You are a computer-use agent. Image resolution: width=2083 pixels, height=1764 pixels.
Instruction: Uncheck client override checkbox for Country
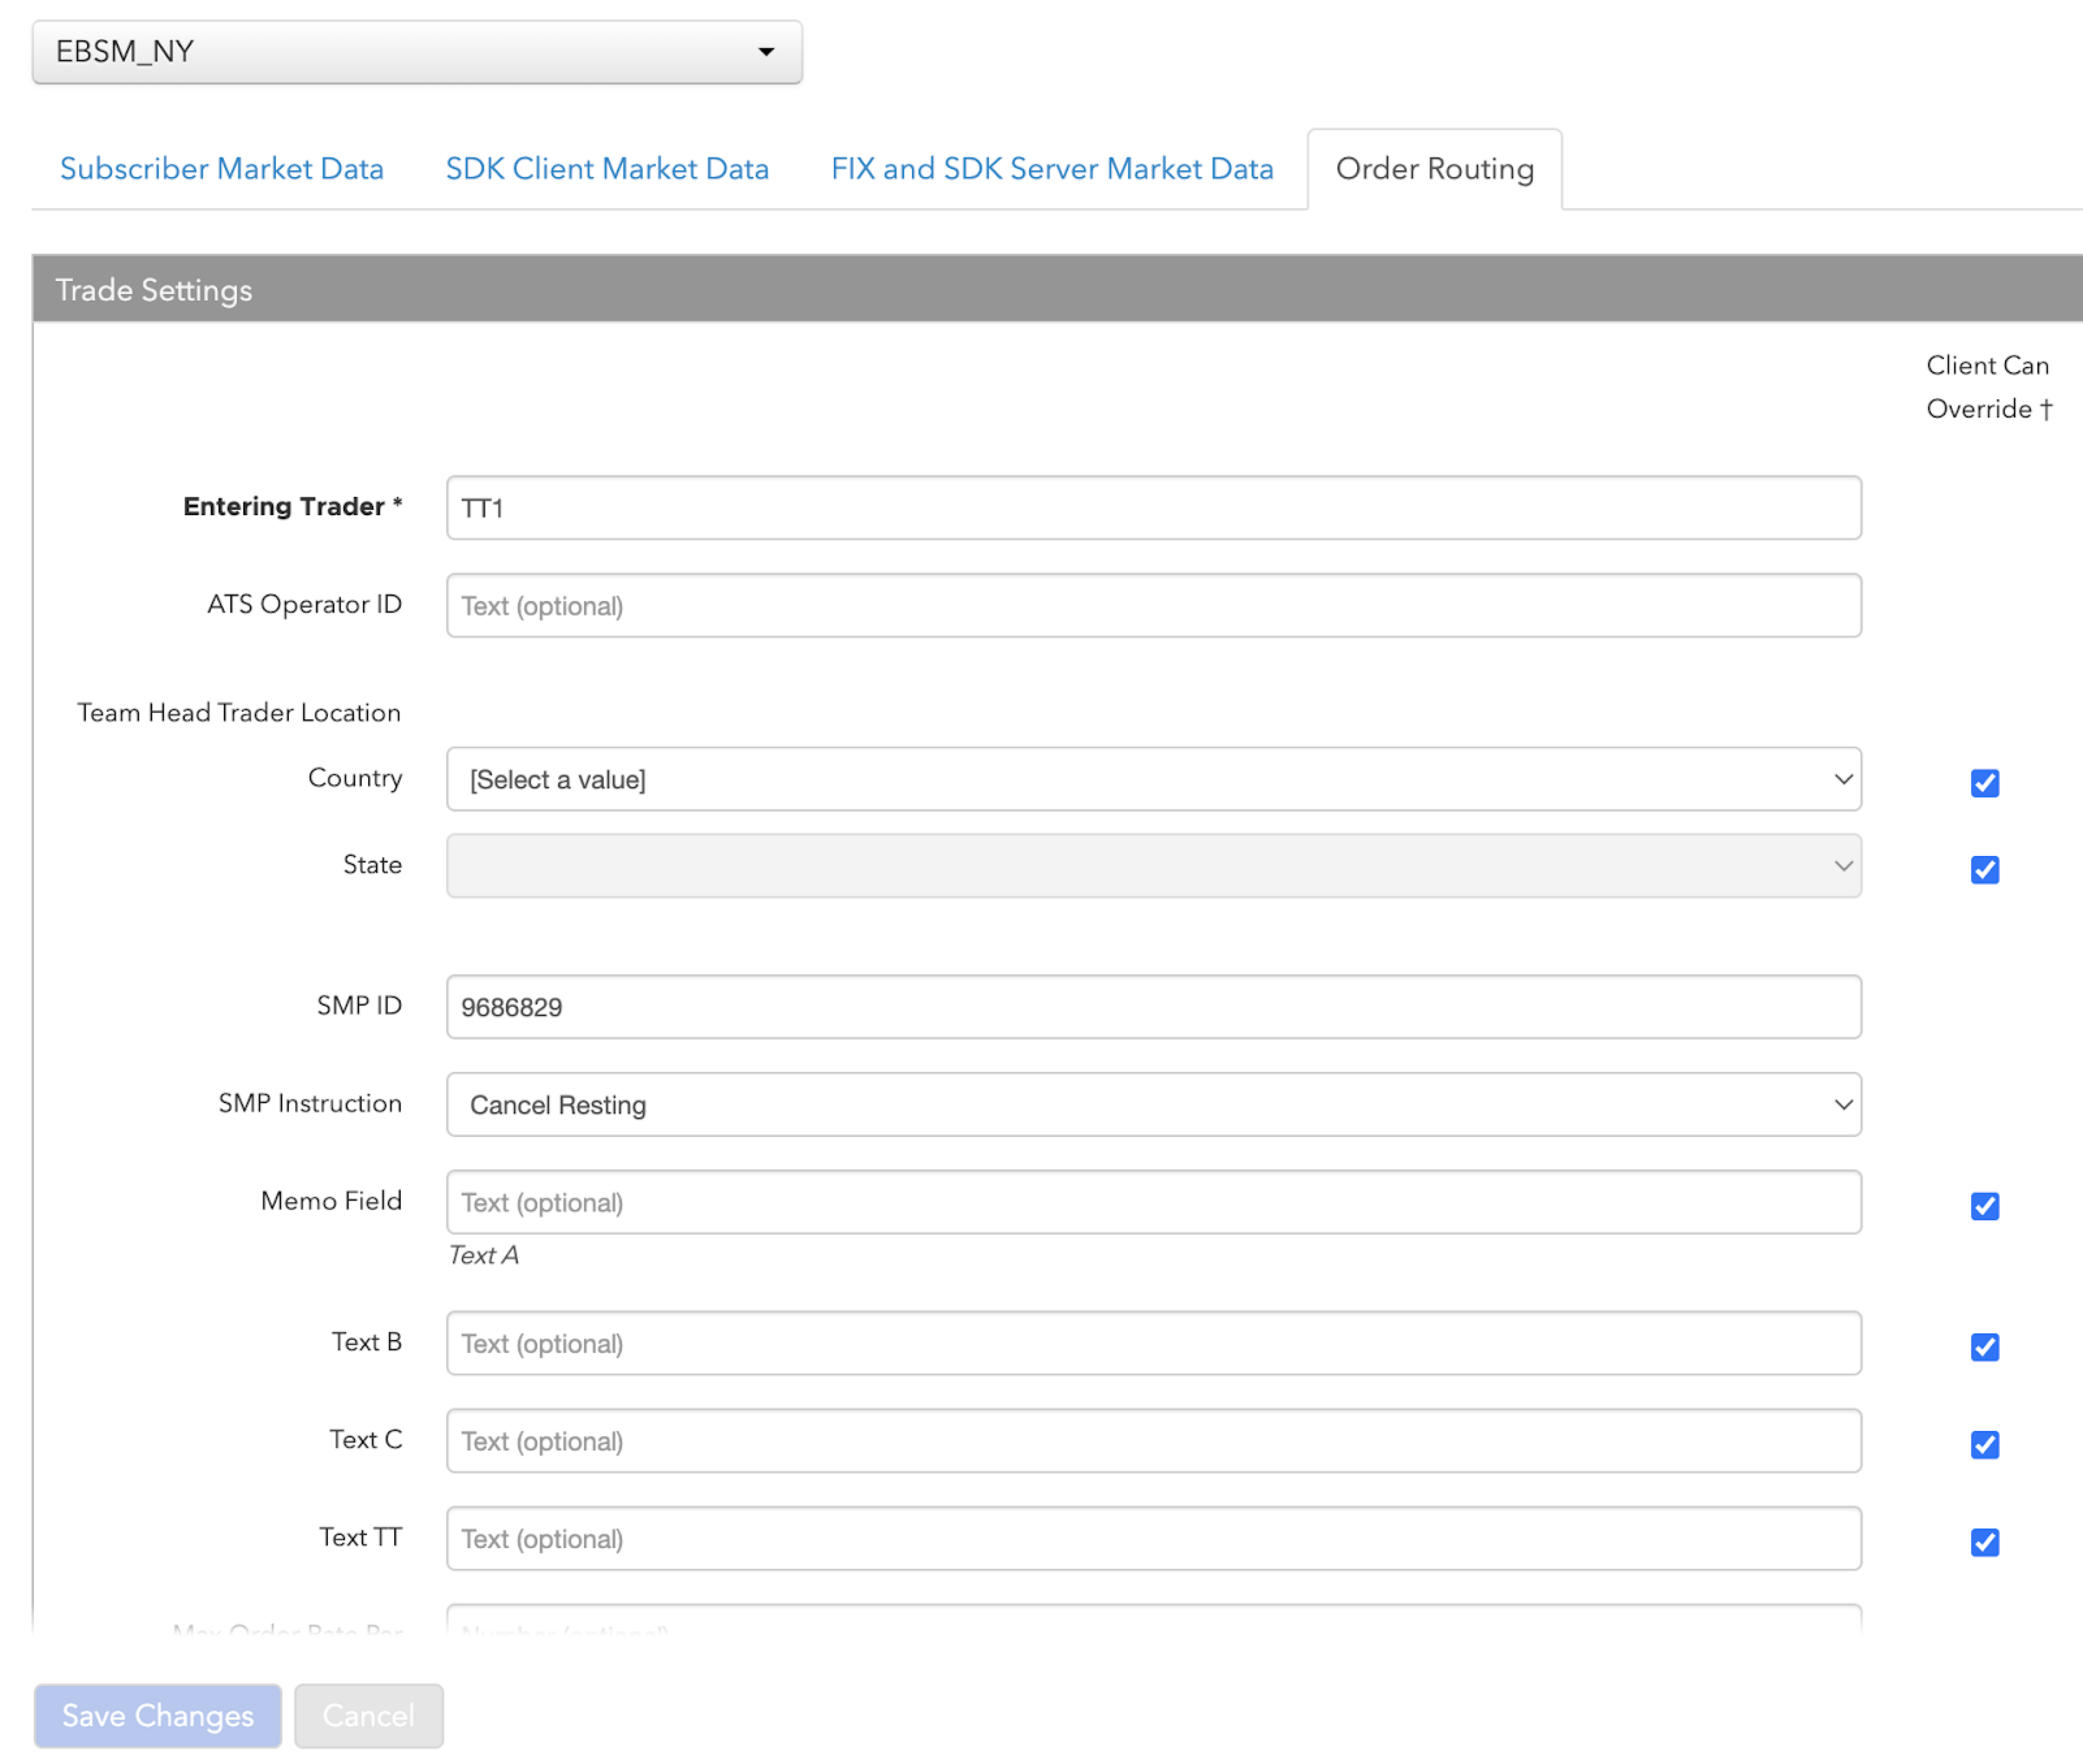[x=1984, y=783]
